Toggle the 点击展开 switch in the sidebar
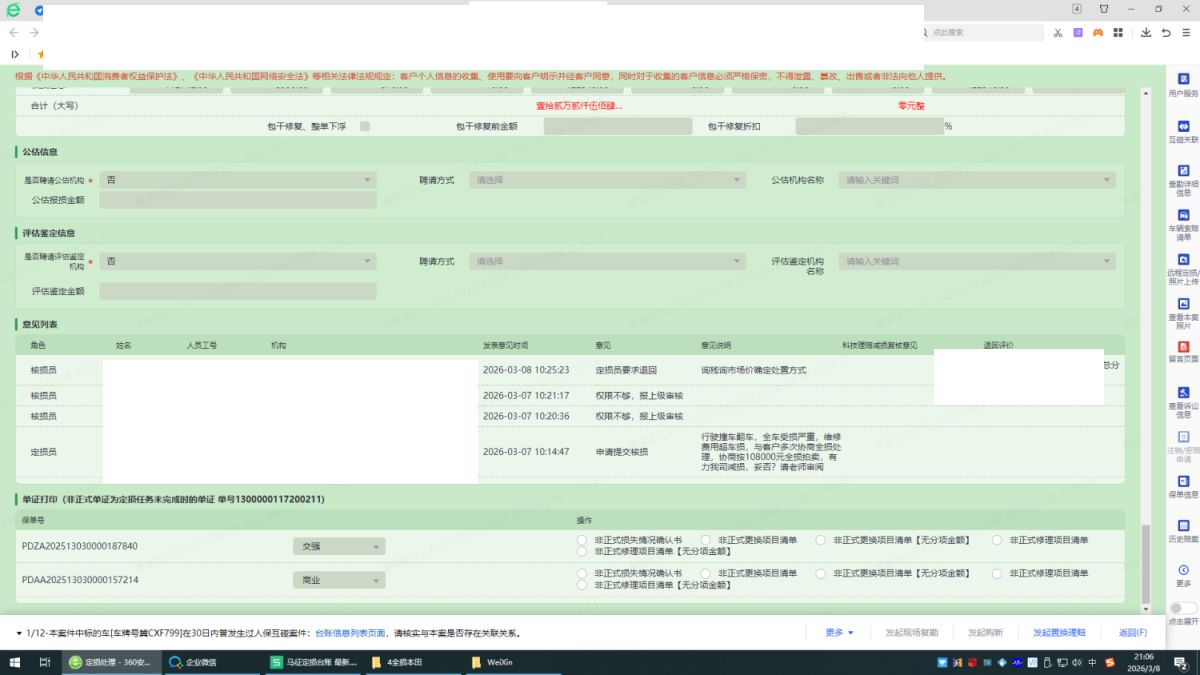Image resolution: width=1200 pixels, height=675 pixels. pyautogui.click(x=1183, y=608)
